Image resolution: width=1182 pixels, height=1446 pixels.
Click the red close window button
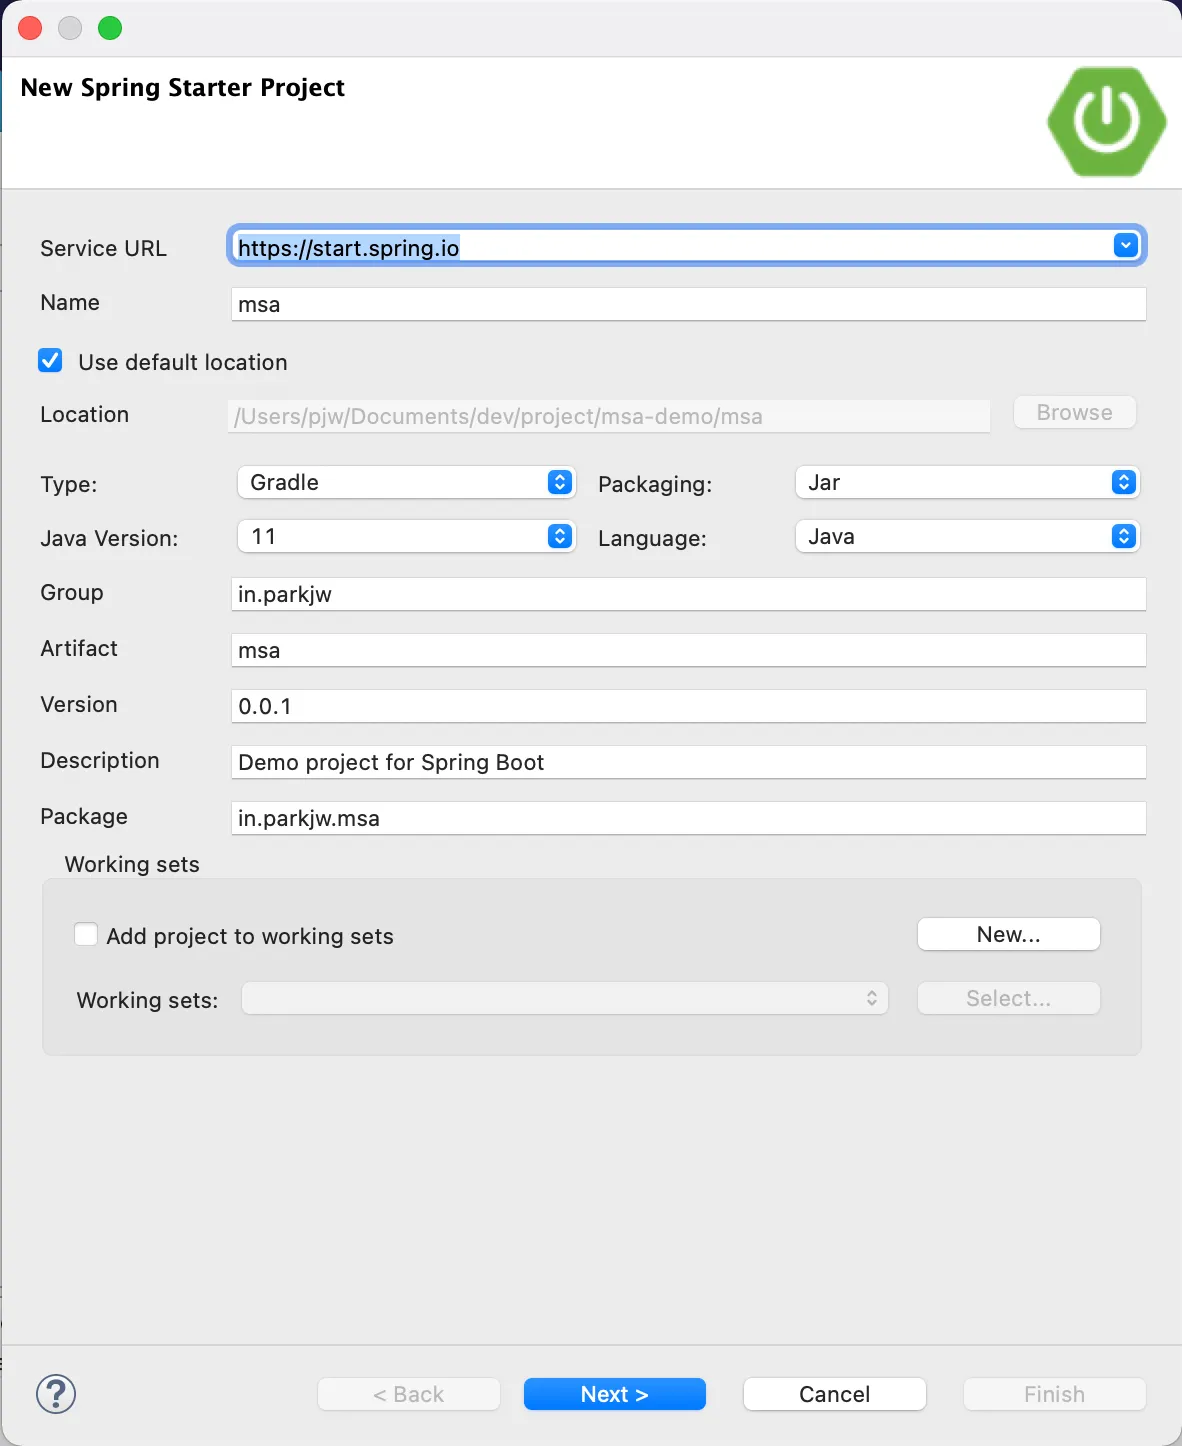click(30, 28)
